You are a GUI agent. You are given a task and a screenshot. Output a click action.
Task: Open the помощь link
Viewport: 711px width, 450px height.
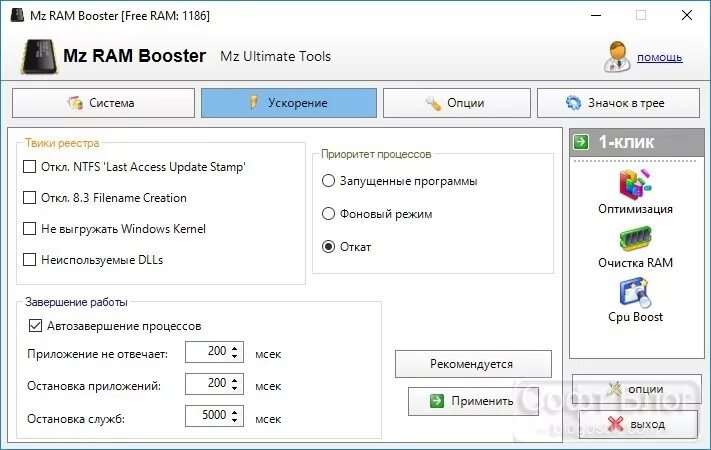[x=659, y=58]
